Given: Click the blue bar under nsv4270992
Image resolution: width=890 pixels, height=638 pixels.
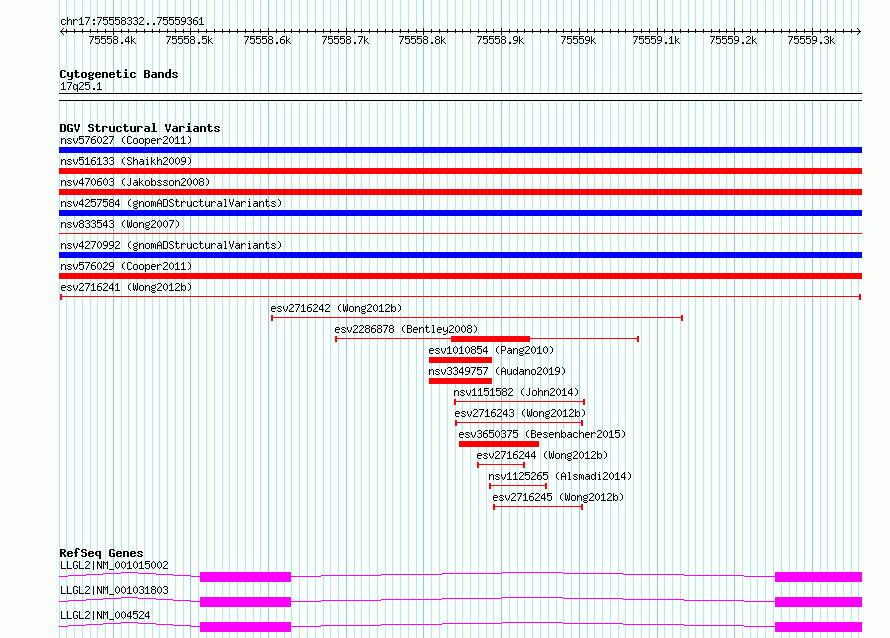Looking at the screenshot, I should pos(460,255).
